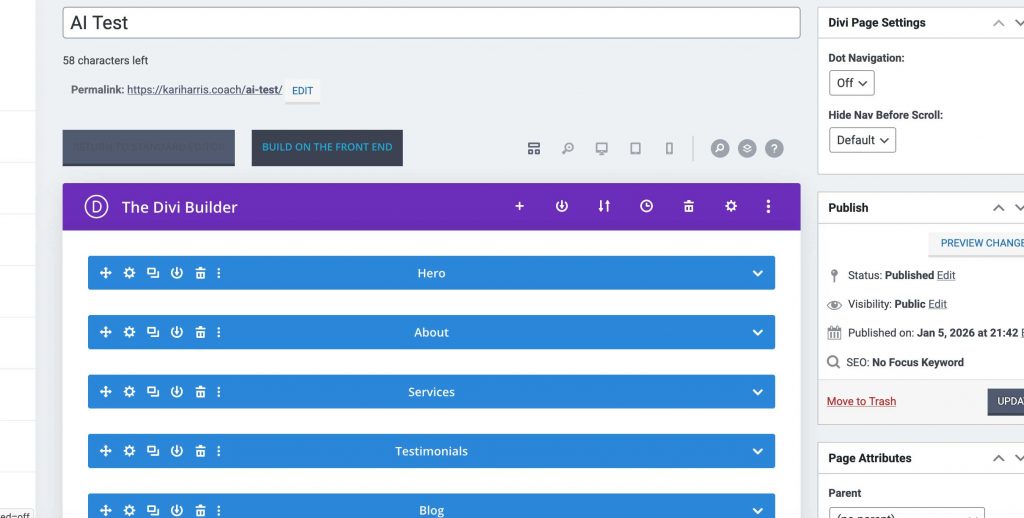Click the AI Test title input field
1024x518 pixels.
(x=431, y=23)
